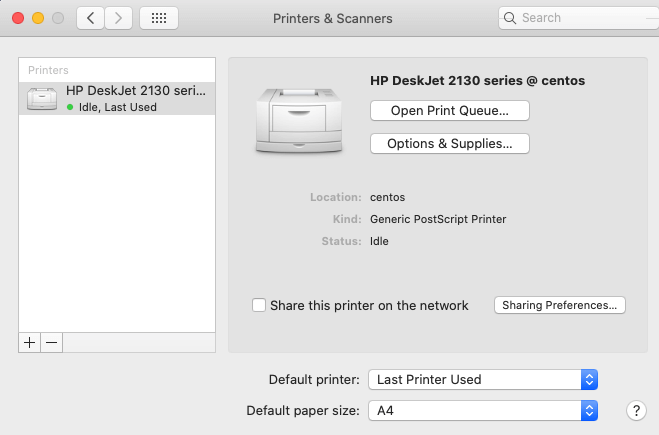Click the large printer image

pyautogui.click(x=297, y=119)
